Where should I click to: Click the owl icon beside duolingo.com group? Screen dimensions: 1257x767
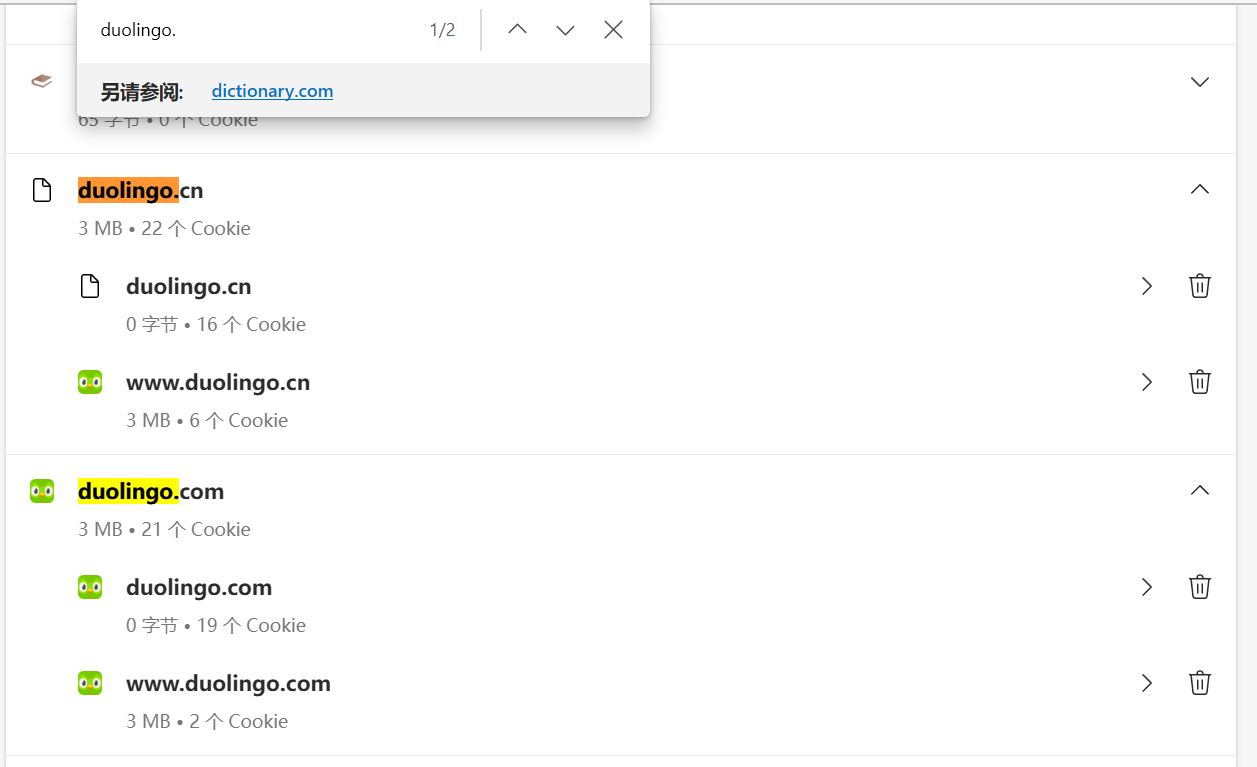click(41, 491)
